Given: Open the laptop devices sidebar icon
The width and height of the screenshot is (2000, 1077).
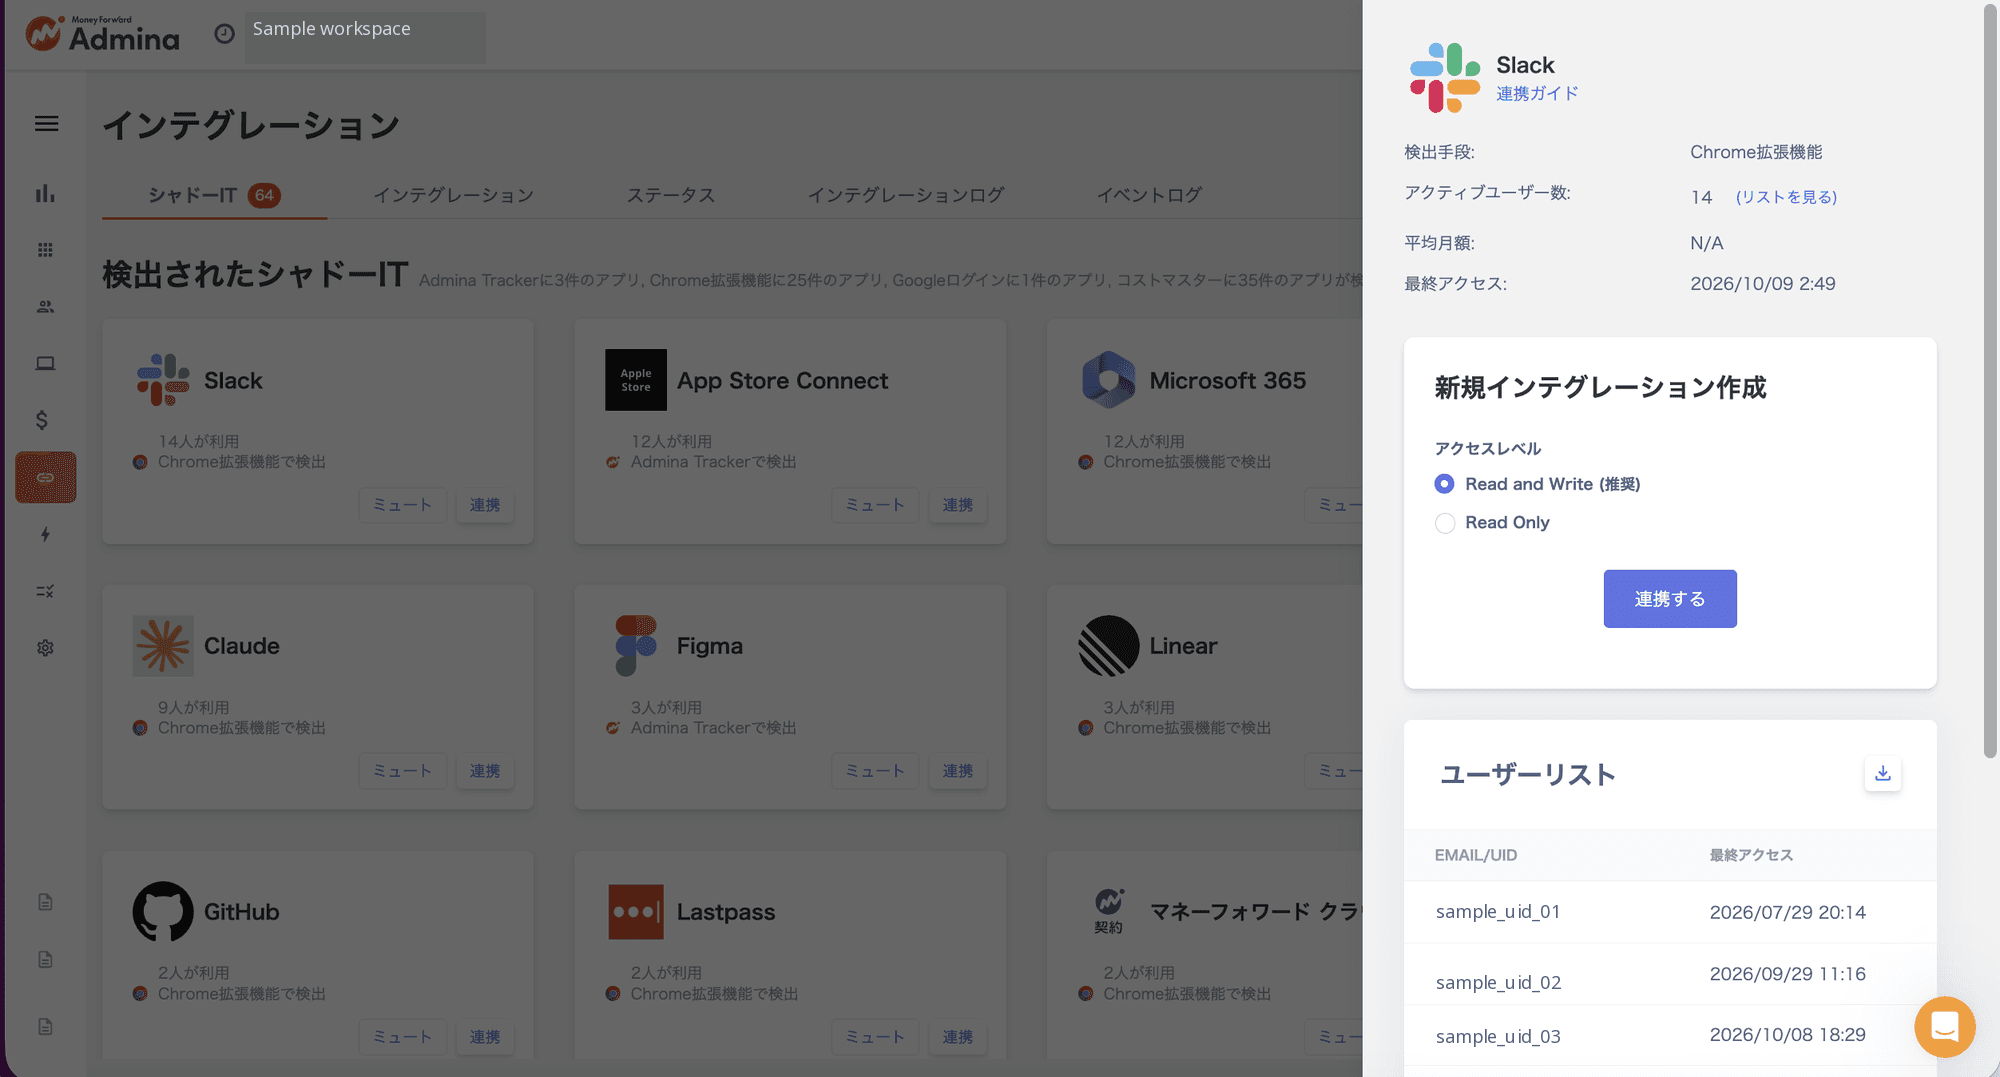Looking at the screenshot, I should 45,363.
